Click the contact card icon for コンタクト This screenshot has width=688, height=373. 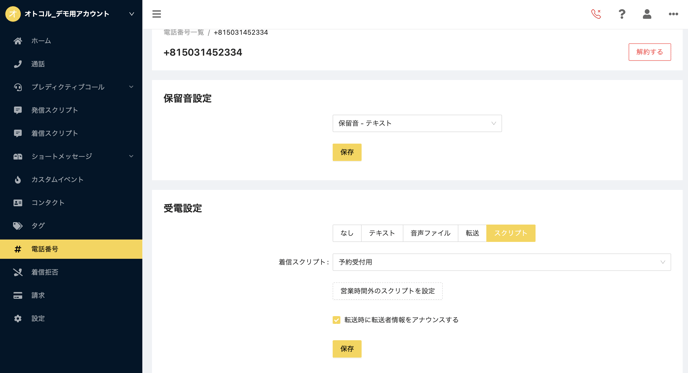click(x=18, y=203)
